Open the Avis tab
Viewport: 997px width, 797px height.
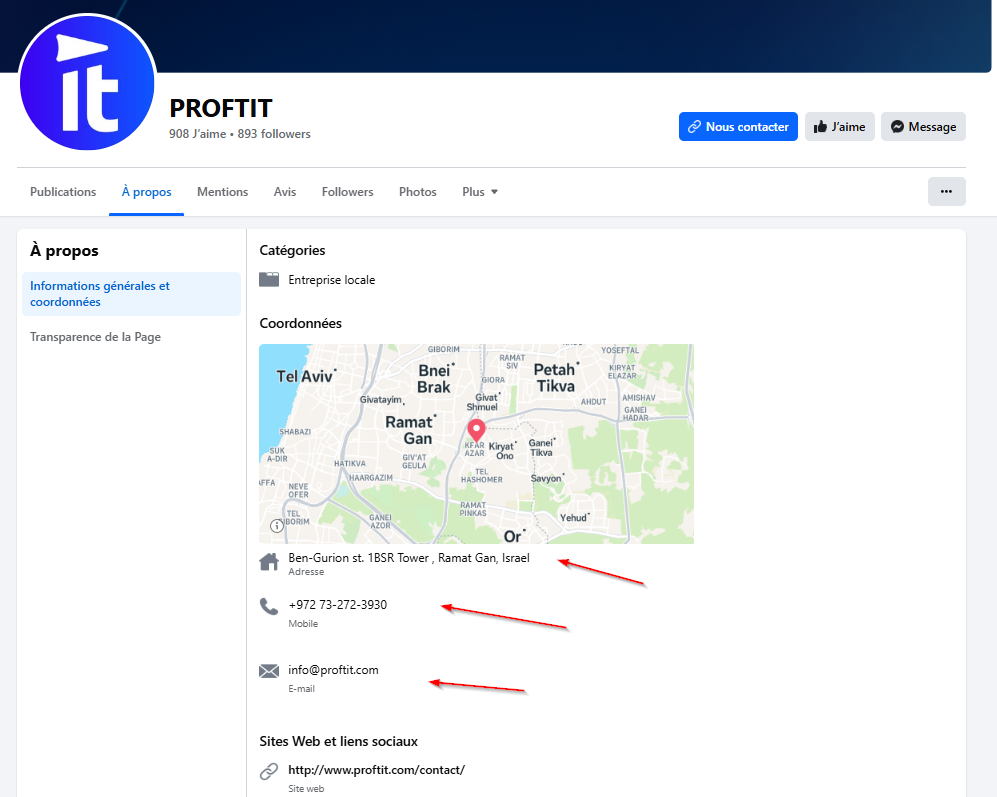pyautogui.click(x=285, y=191)
